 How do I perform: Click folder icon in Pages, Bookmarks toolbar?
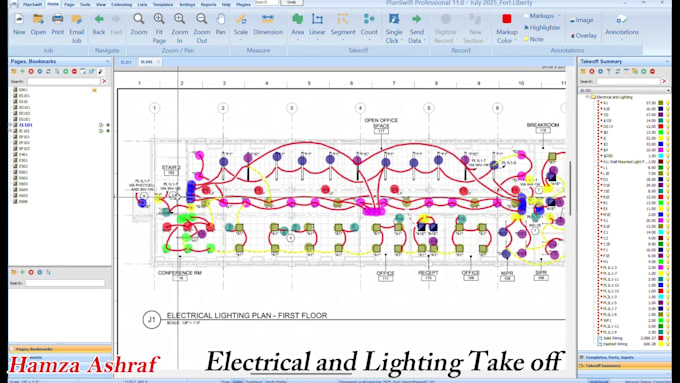(13, 71)
